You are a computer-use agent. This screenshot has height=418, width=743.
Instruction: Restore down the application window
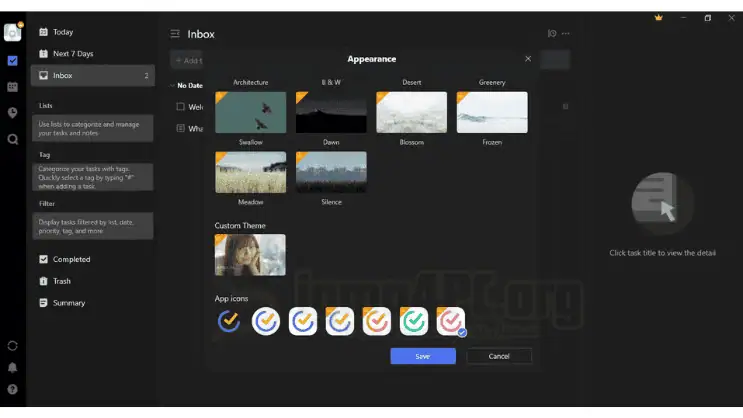coord(707,18)
